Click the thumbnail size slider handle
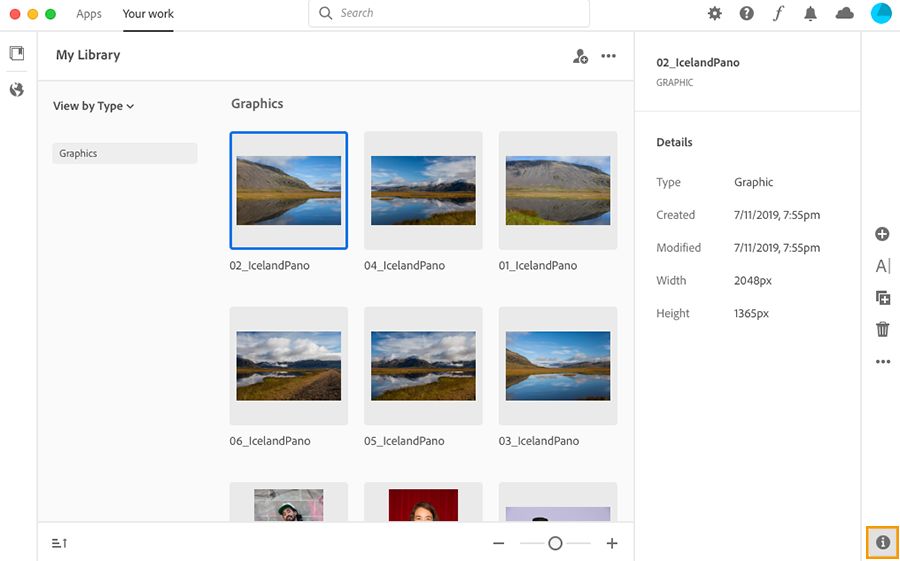 click(x=555, y=543)
